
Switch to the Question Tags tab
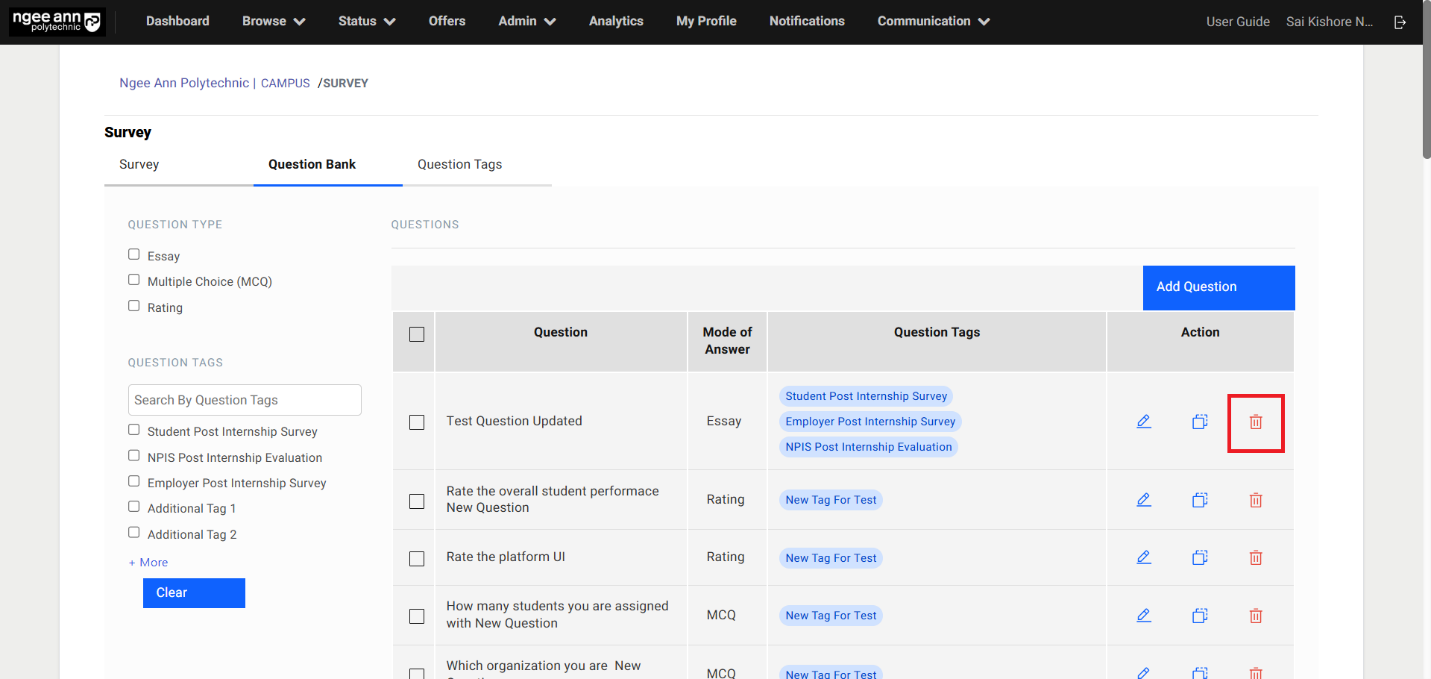pyautogui.click(x=459, y=165)
